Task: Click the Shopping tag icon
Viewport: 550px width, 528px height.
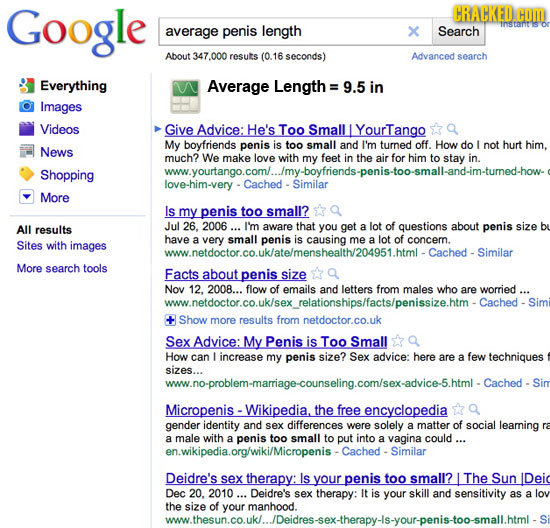Action: tap(27, 174)
